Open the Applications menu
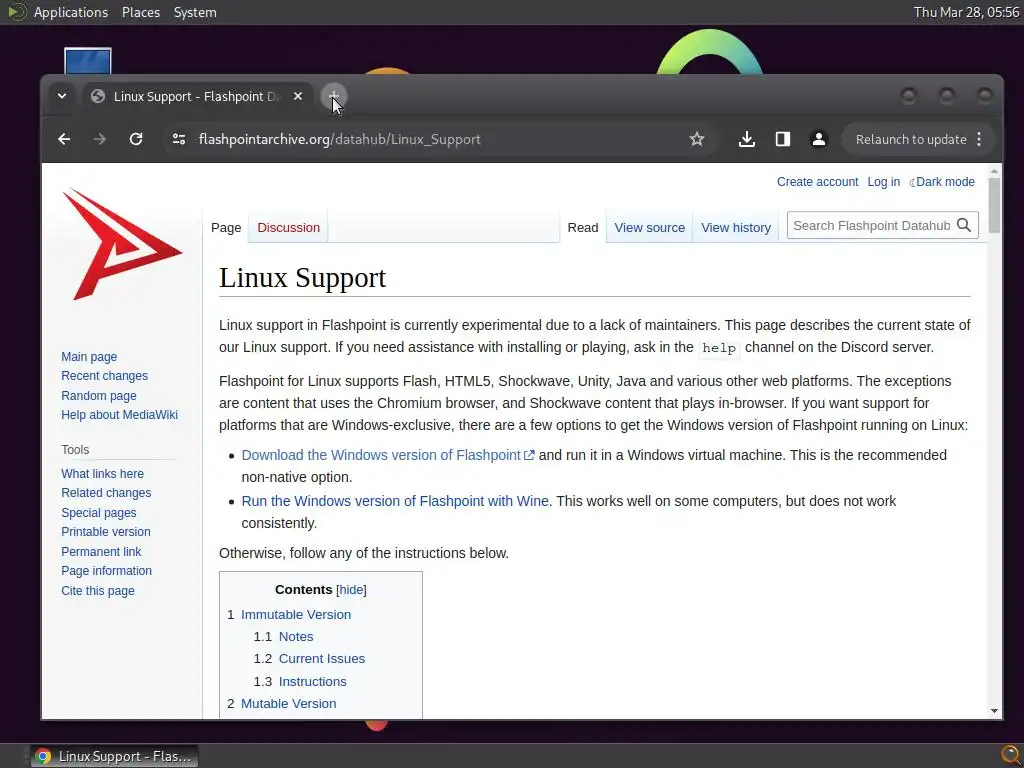Viewport: 1024px width, 768px height. click(71, 12)
